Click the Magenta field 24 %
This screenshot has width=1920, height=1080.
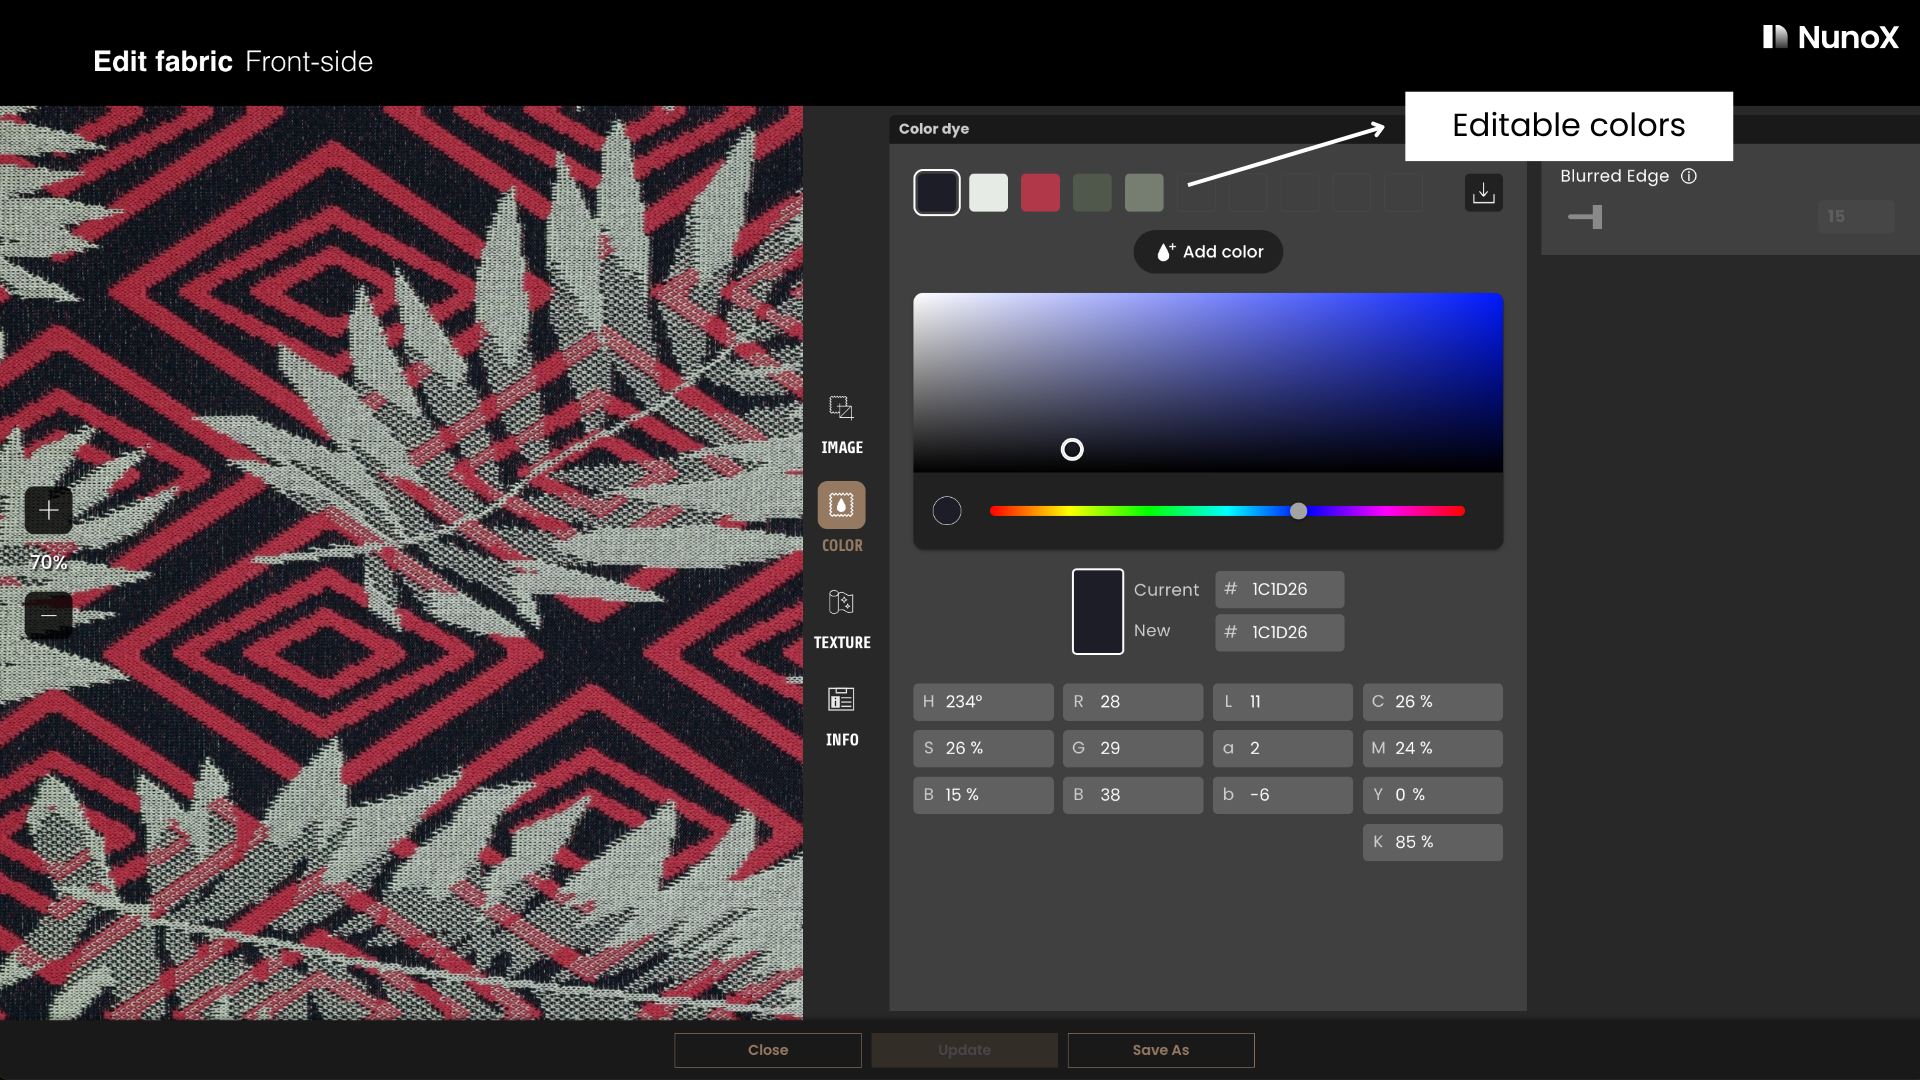(x=1432, y=749)
